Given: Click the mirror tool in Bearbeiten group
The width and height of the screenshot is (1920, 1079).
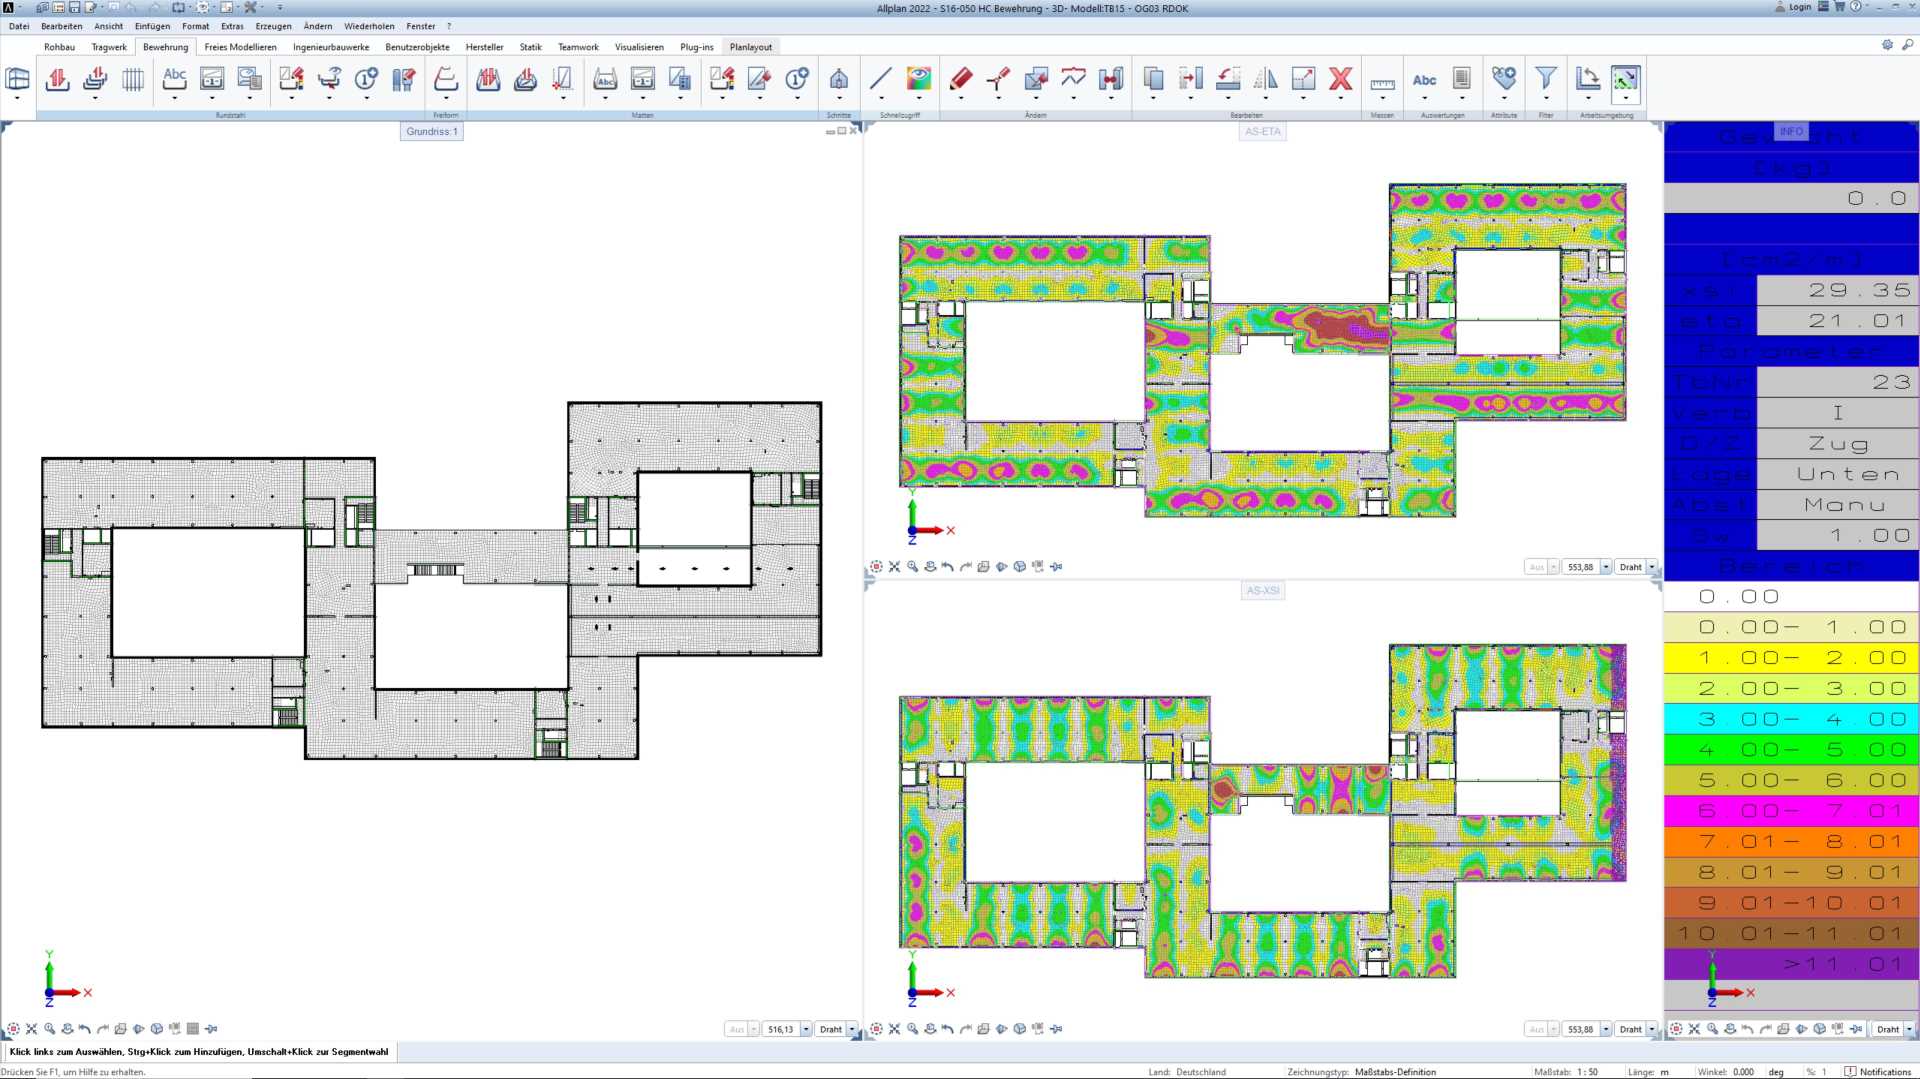Looking at the screenshot, I should (1265, 80).
